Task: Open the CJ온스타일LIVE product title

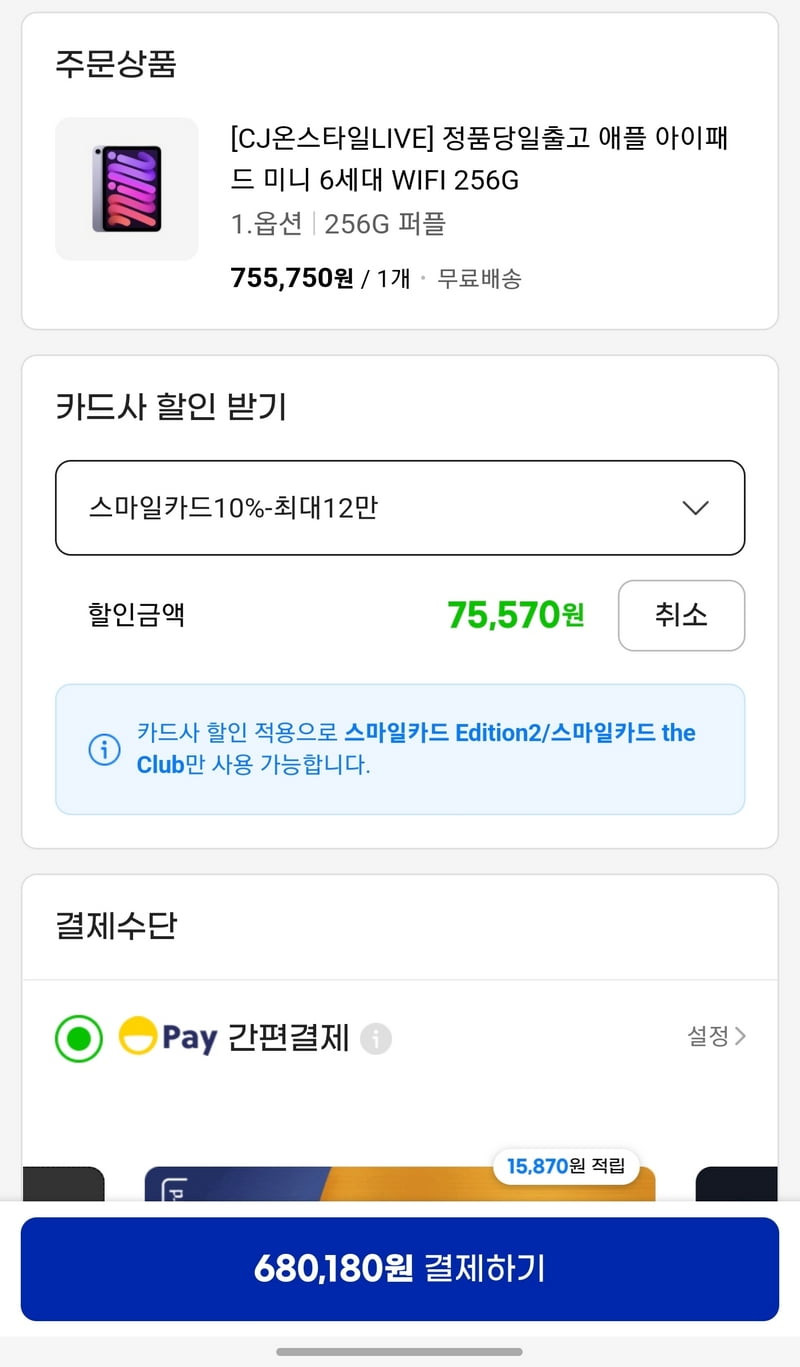Action: [x=479, y=159]
